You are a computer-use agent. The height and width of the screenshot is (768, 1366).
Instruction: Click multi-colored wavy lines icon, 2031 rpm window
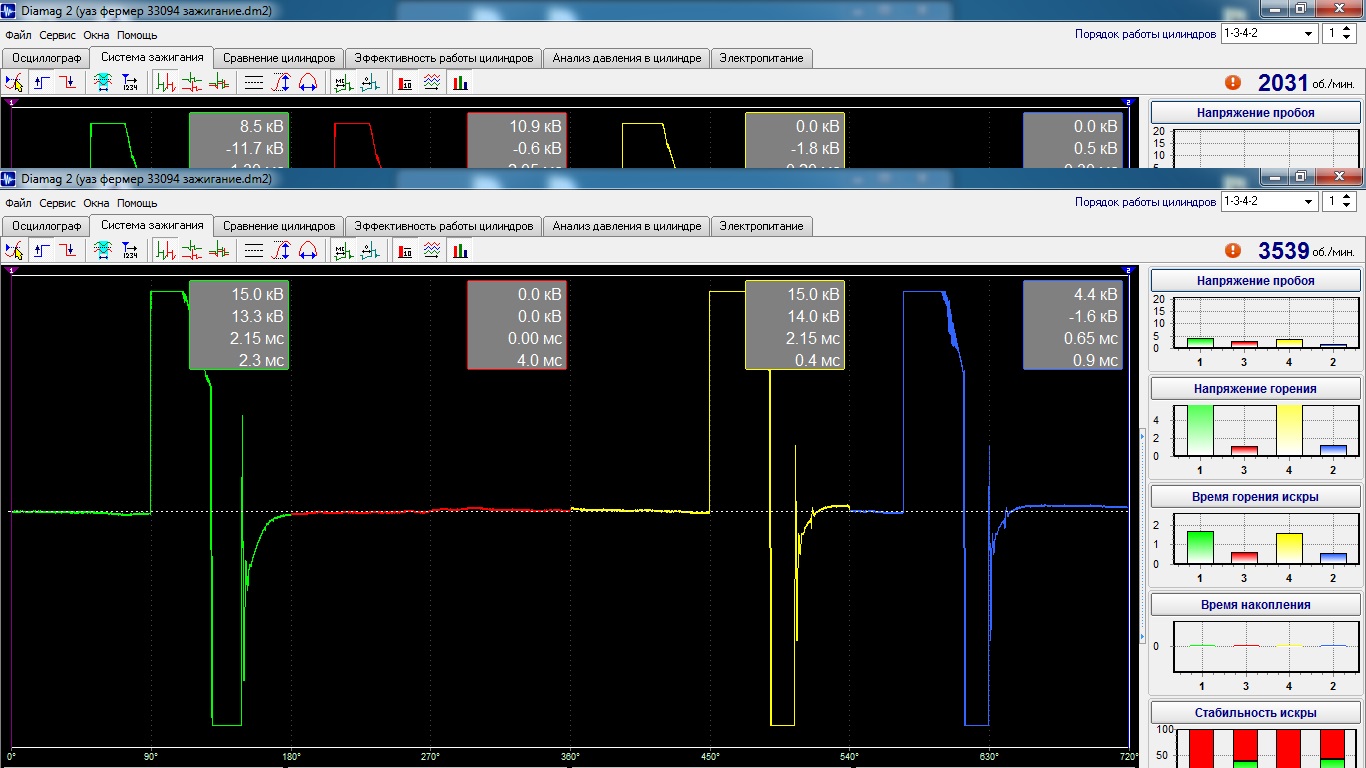click(432, 82)
